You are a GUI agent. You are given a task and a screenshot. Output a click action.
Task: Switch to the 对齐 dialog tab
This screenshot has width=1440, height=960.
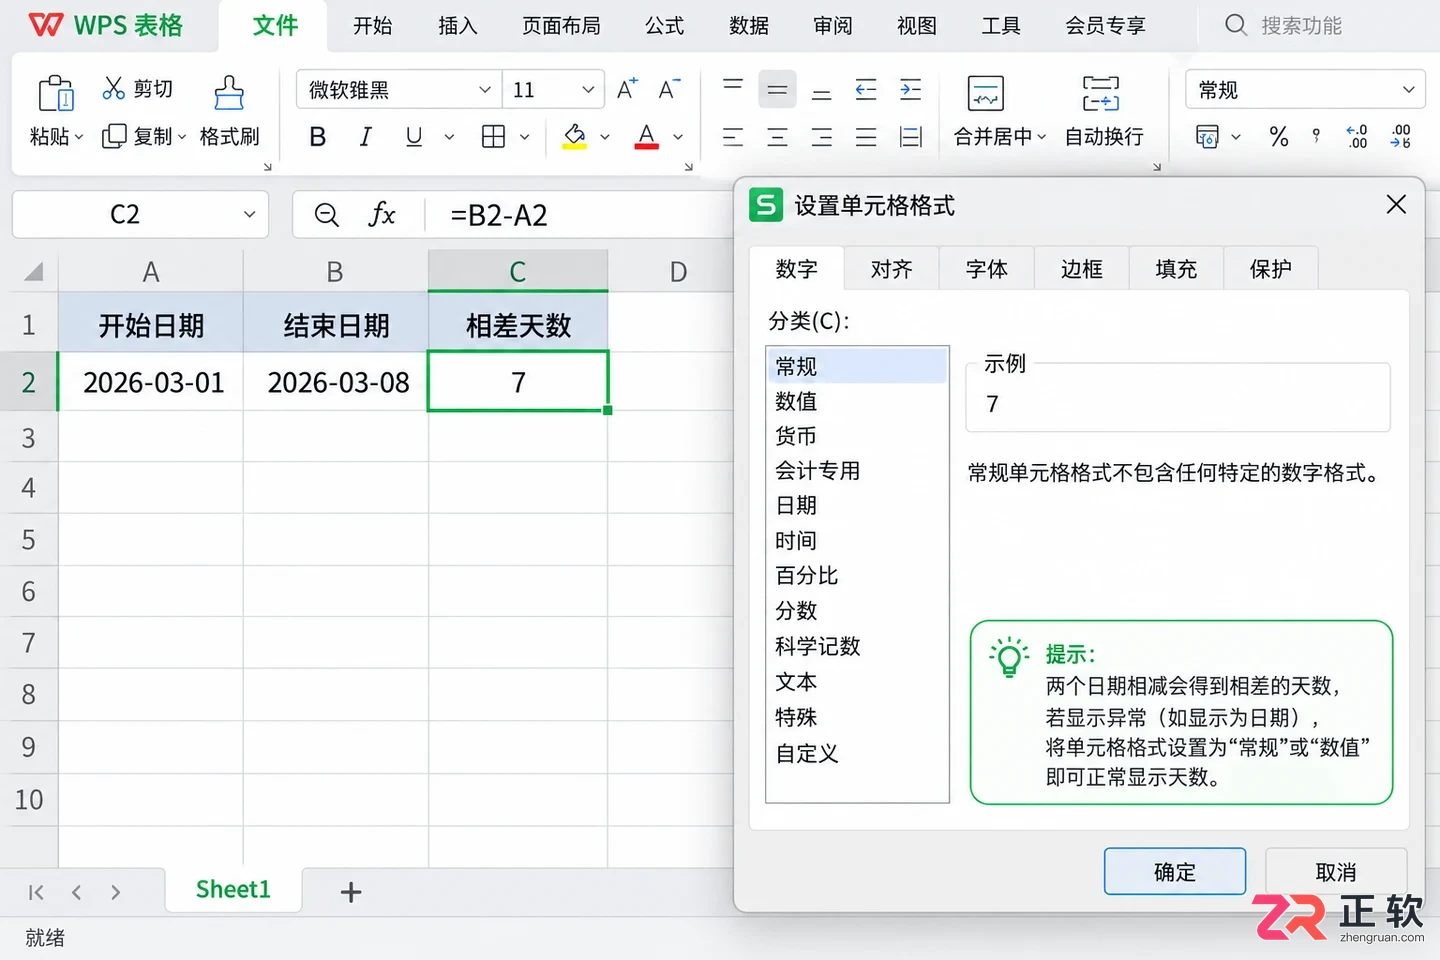click(891, 269)
